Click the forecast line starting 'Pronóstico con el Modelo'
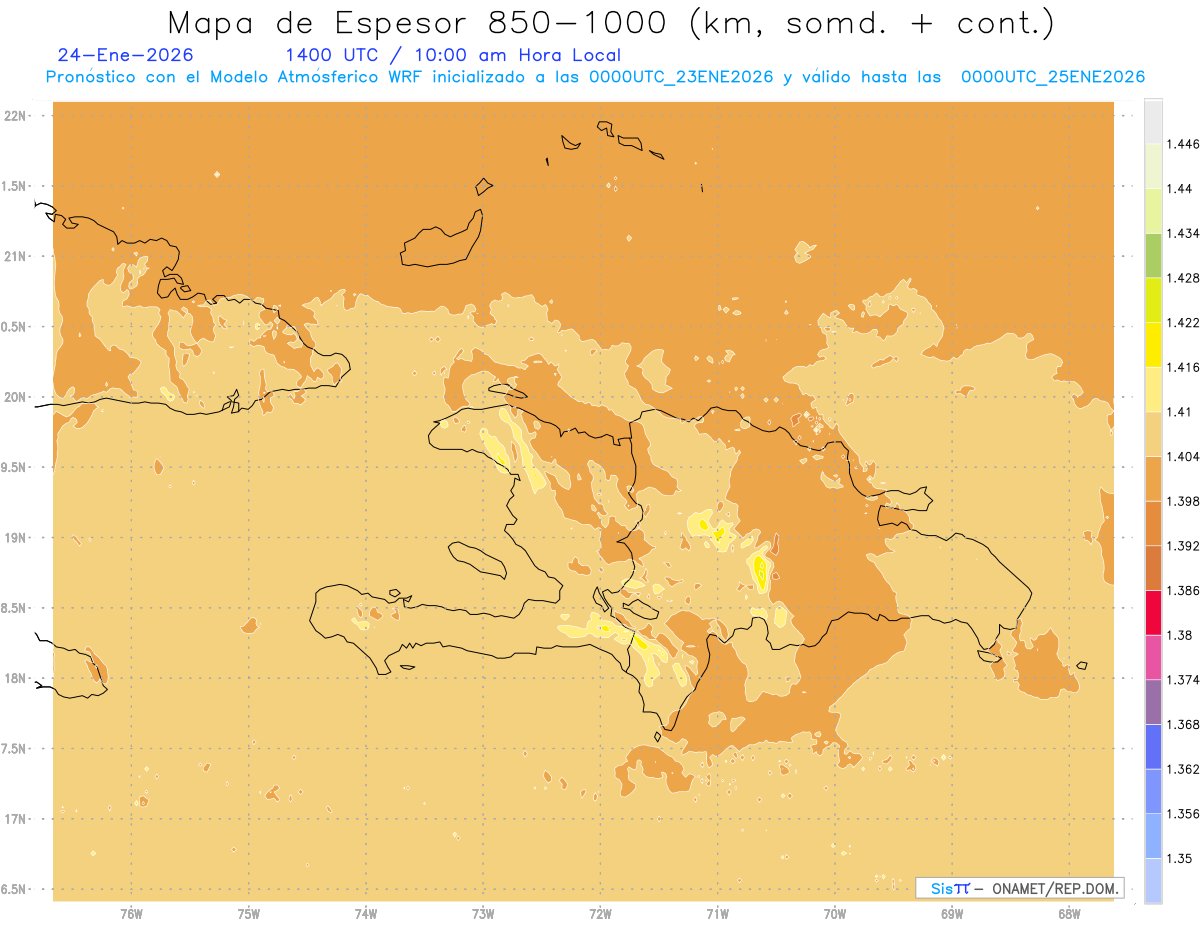The width and height of the screenshot is (1200, 927). point(595,77)
